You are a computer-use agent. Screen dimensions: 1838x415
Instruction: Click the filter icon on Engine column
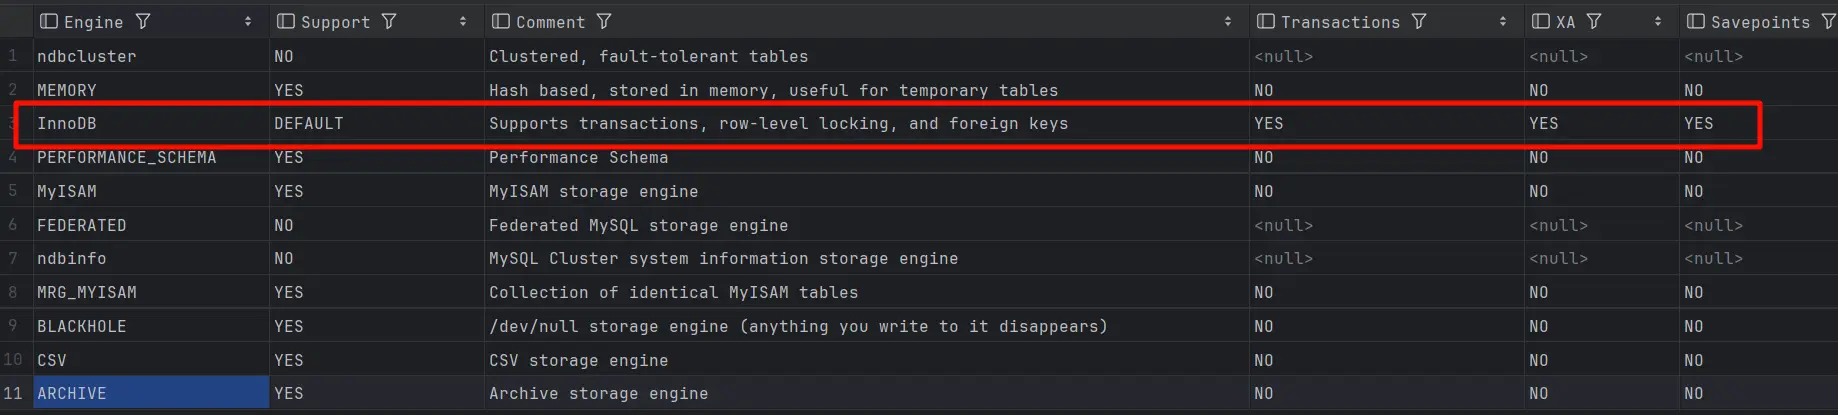pos(143,21)
